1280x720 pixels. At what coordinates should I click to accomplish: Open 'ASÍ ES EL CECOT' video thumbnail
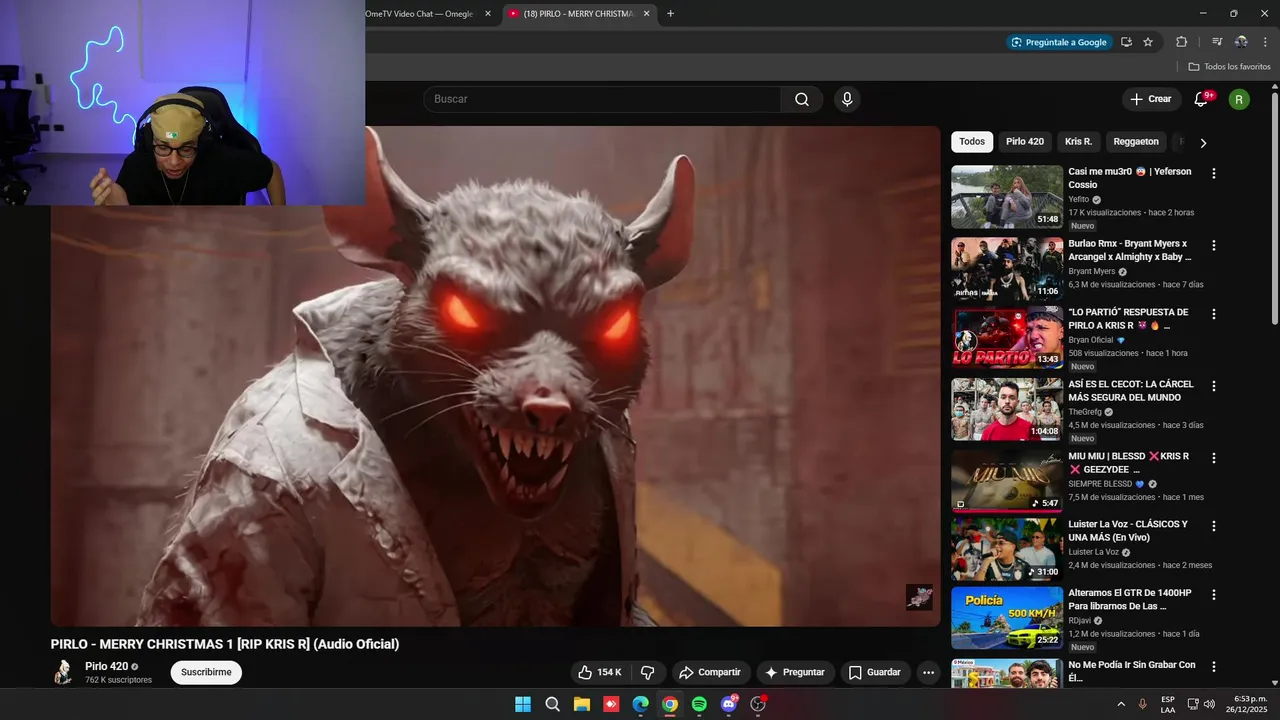pos(1007,409)
